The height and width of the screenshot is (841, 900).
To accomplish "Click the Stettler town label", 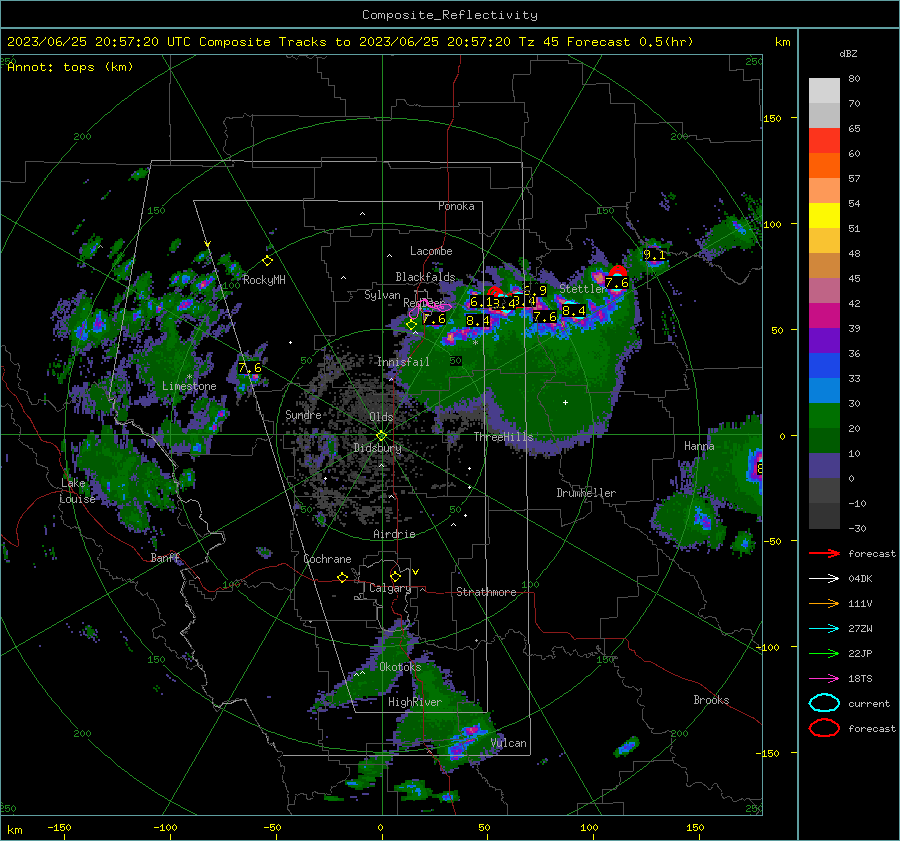I will (x=583, y=289).
